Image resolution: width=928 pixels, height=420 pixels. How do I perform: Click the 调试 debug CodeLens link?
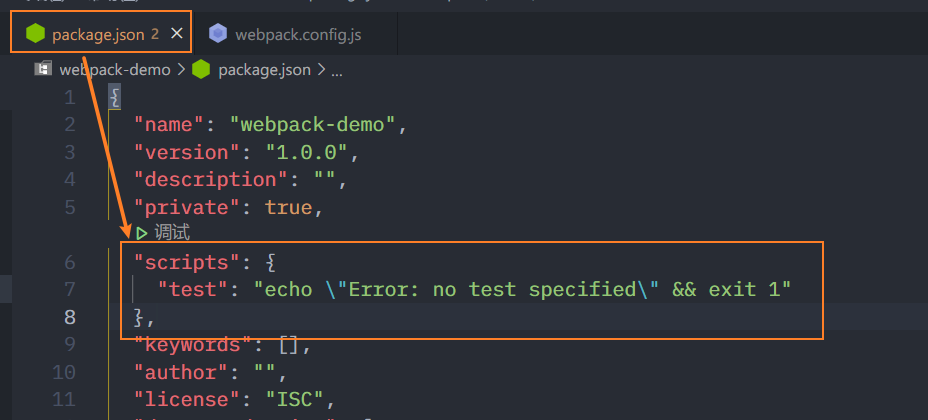tap(172, 233)
